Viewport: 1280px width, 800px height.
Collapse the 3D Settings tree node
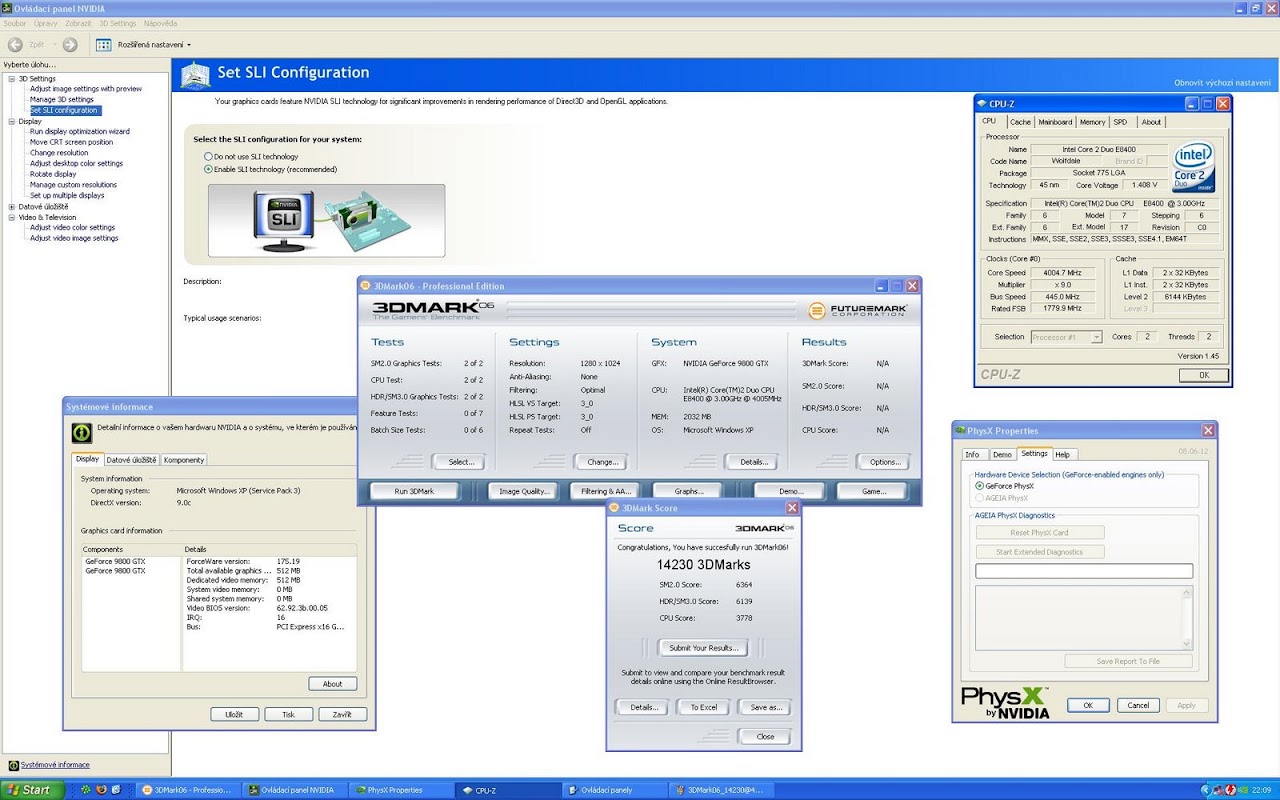12,79
